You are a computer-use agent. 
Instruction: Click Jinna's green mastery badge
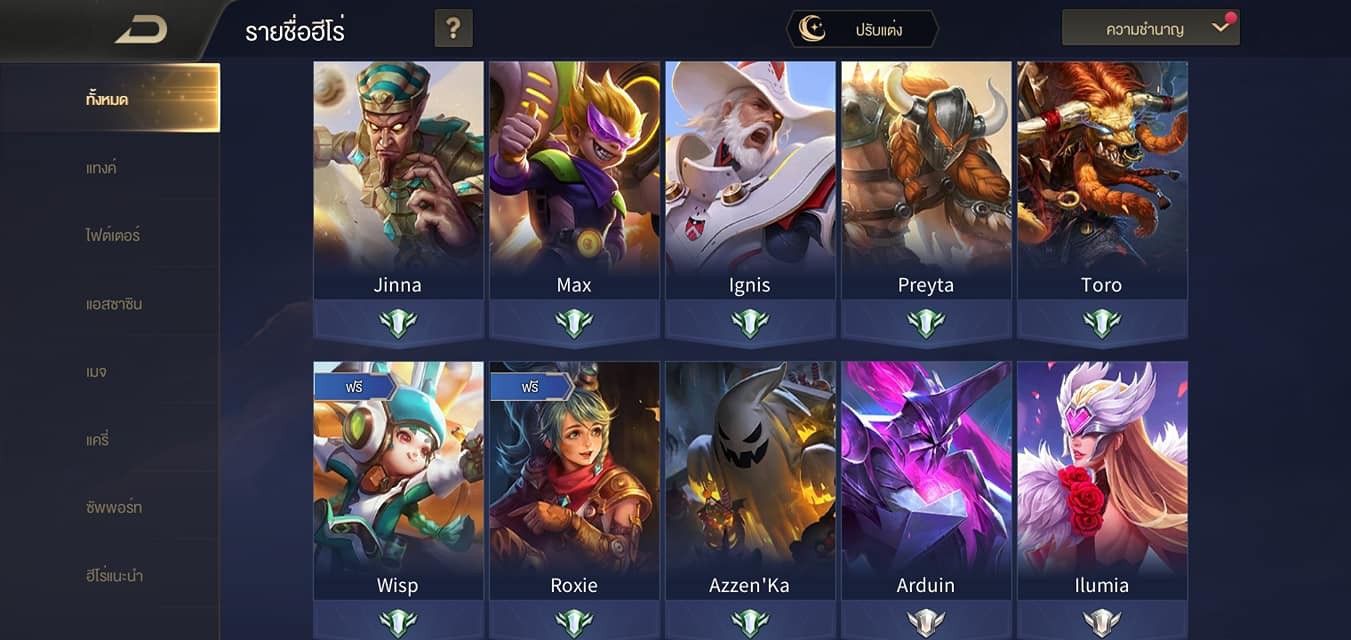398,323
